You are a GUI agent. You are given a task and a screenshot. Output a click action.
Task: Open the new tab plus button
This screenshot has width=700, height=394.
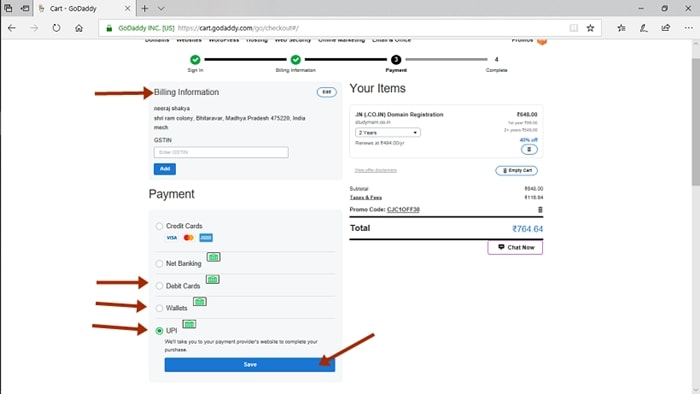tap(145, 8)
